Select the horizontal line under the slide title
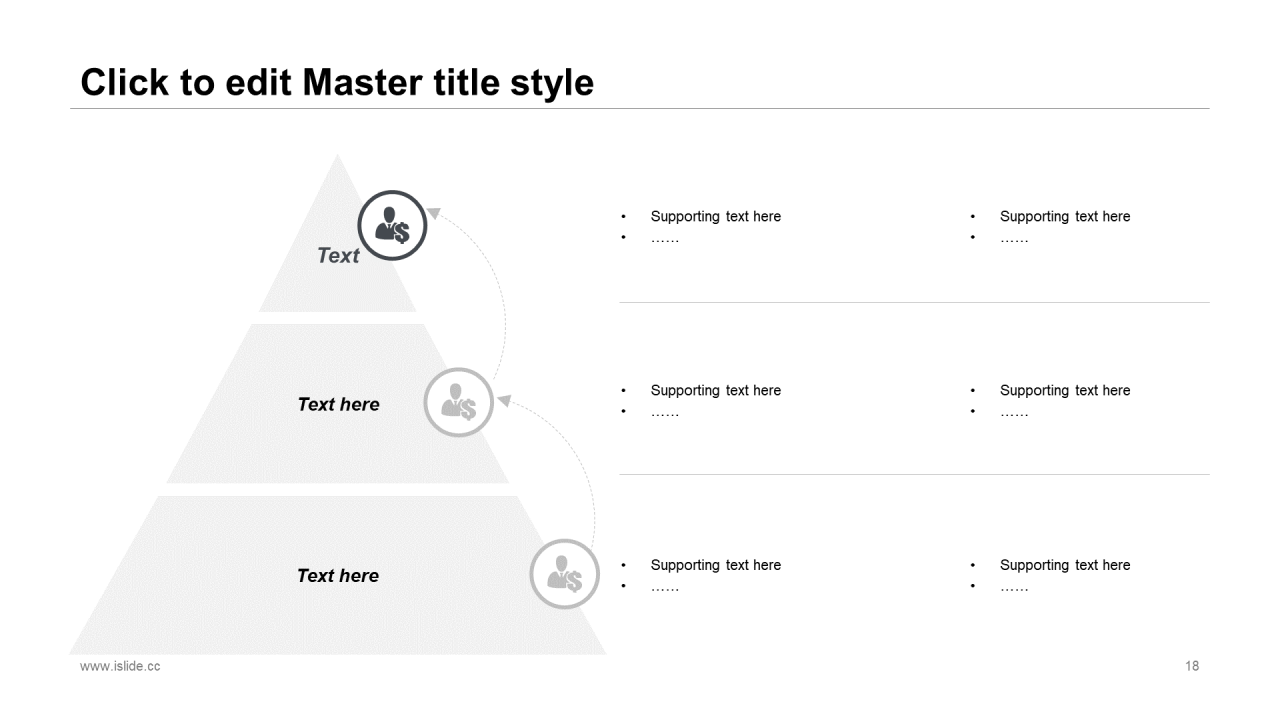Screen dimensions: 1280x720 (640, 108)
